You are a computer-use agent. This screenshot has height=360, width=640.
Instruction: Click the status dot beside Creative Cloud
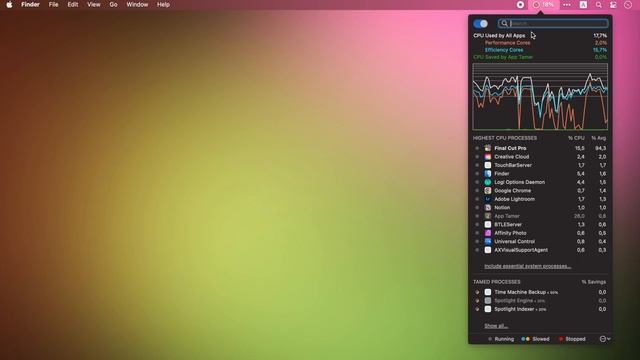477,157
